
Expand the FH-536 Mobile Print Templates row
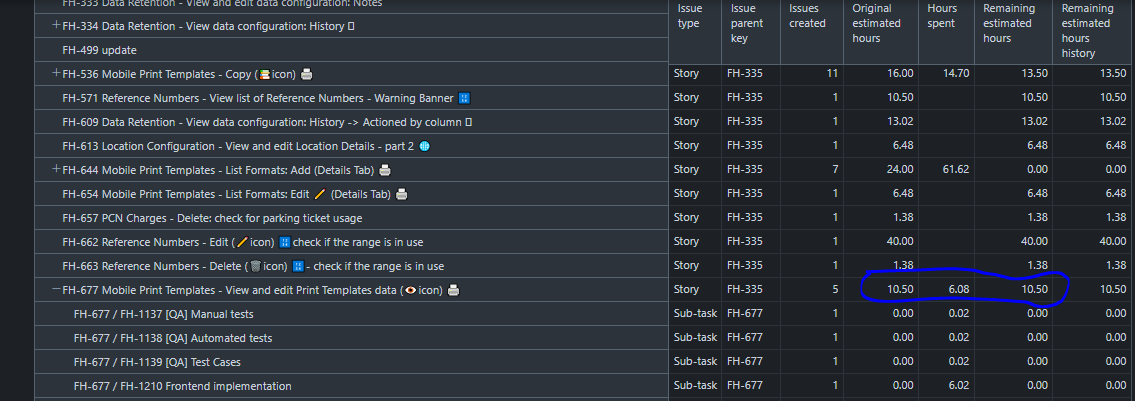[x=56, y=74]
